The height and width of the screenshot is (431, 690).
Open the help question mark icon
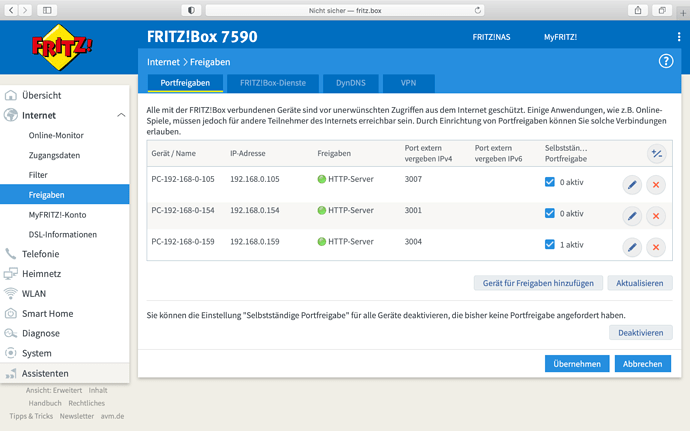[665, 61]
